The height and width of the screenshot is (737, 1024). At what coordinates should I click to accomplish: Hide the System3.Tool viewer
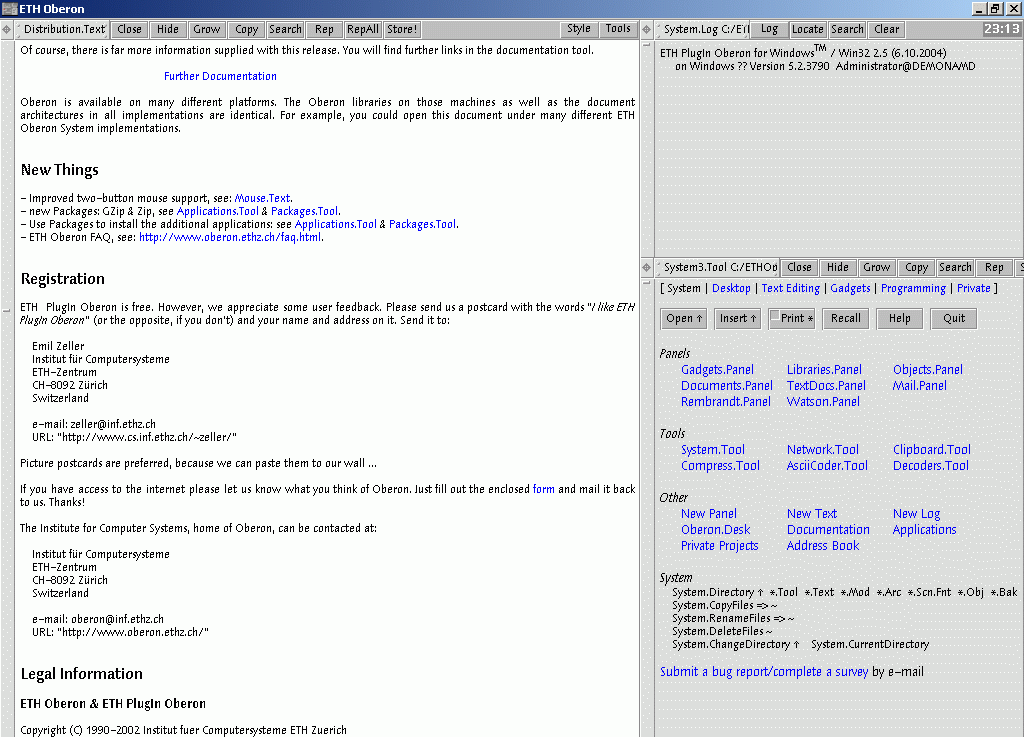tap(838, 268)
